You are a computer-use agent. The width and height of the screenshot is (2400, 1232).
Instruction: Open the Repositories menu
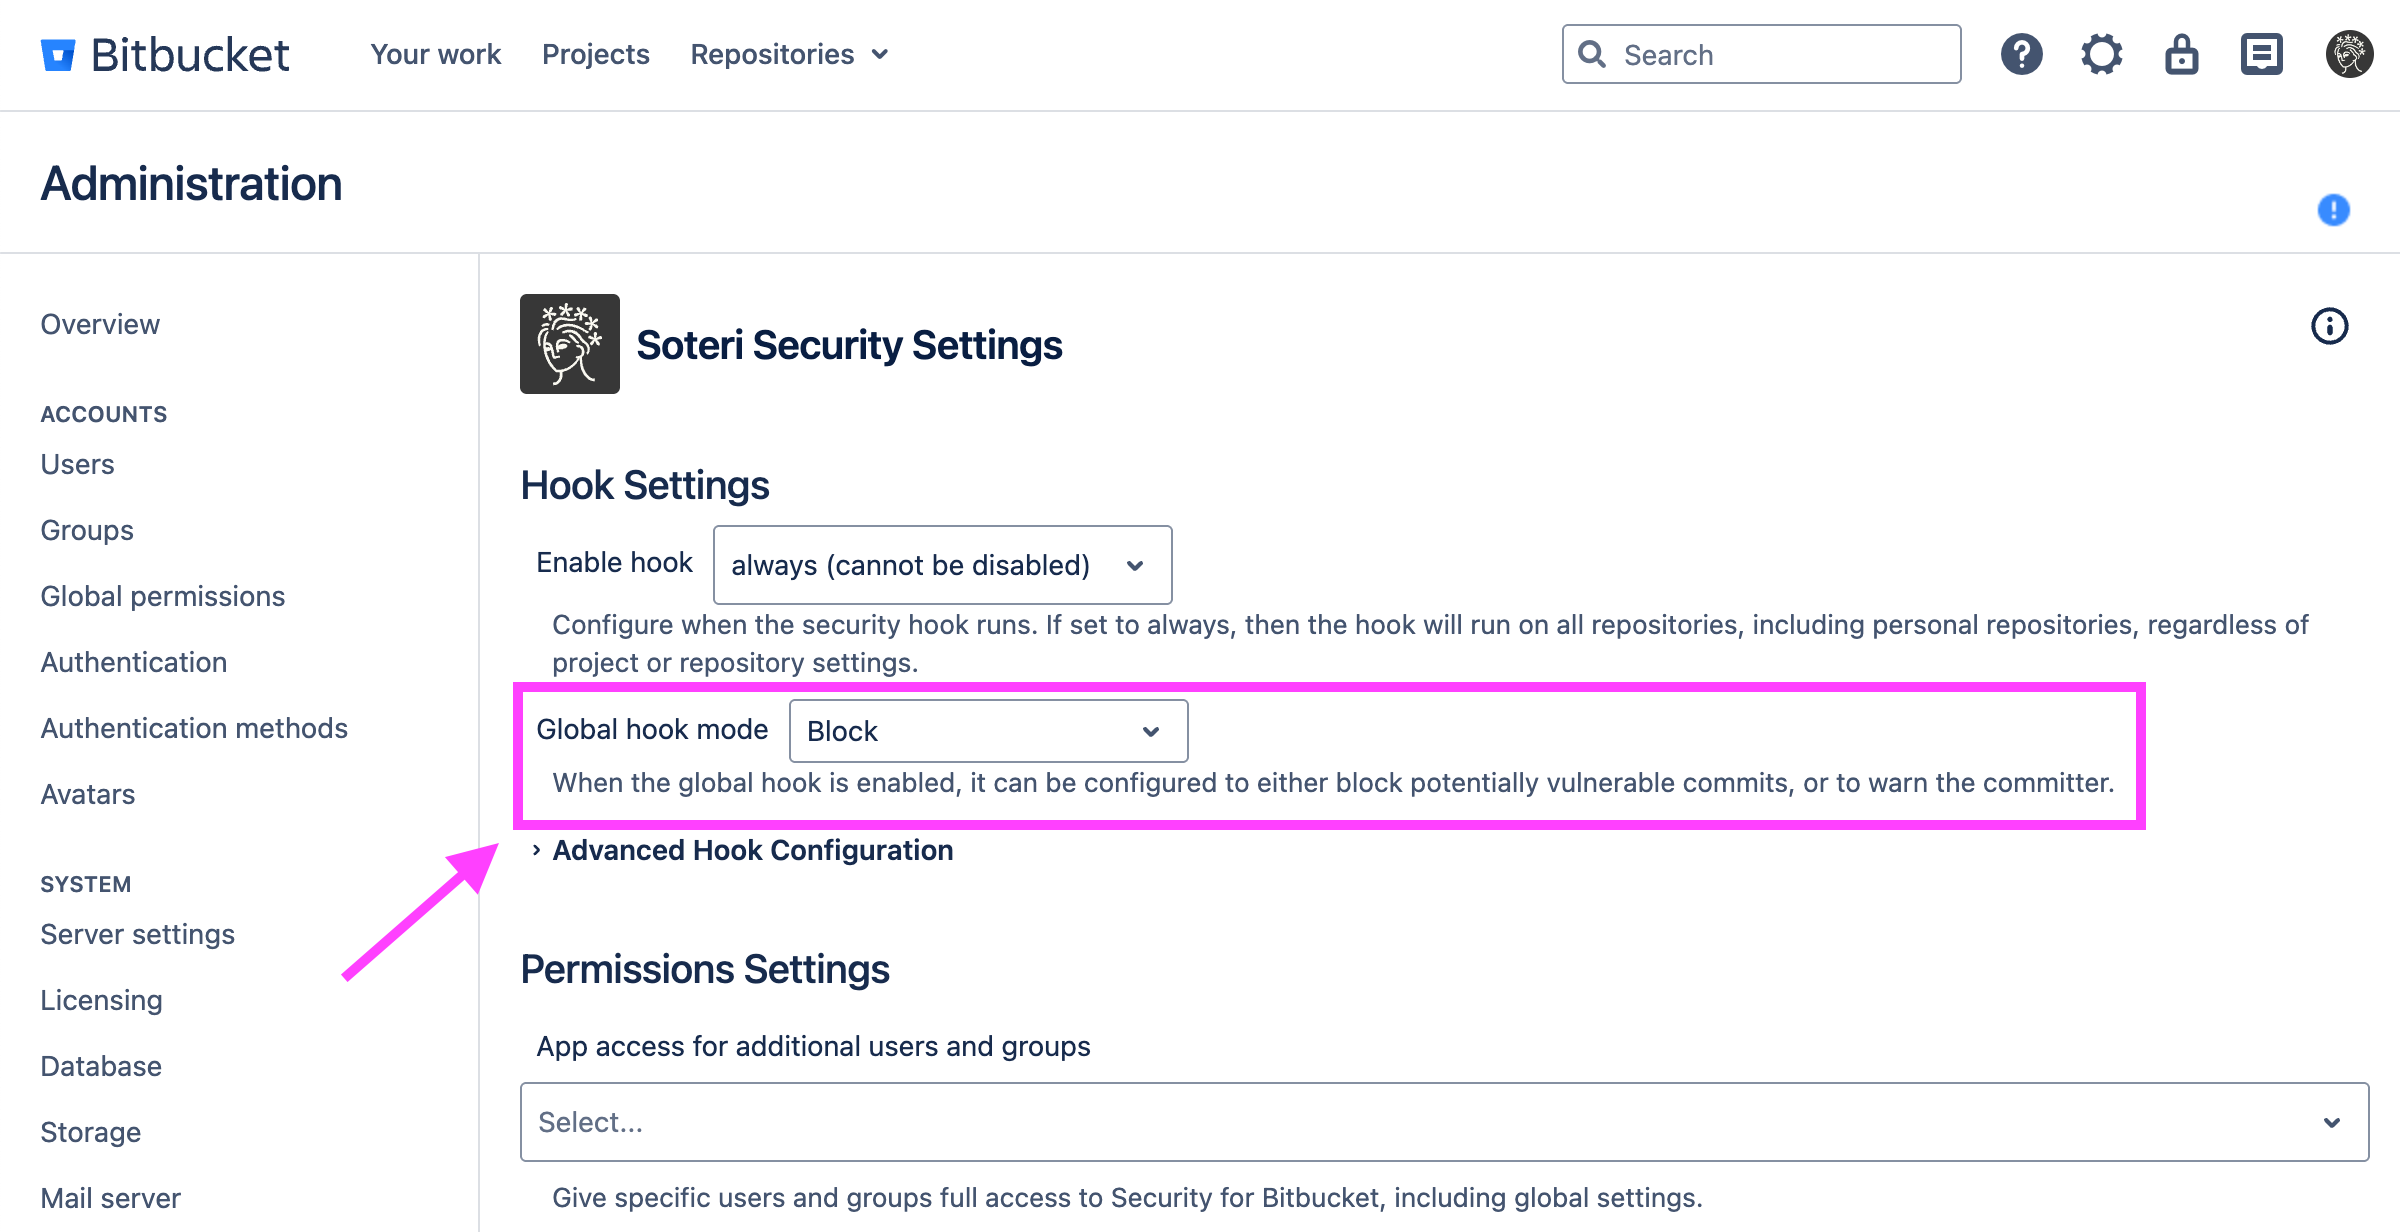[789, 54]
